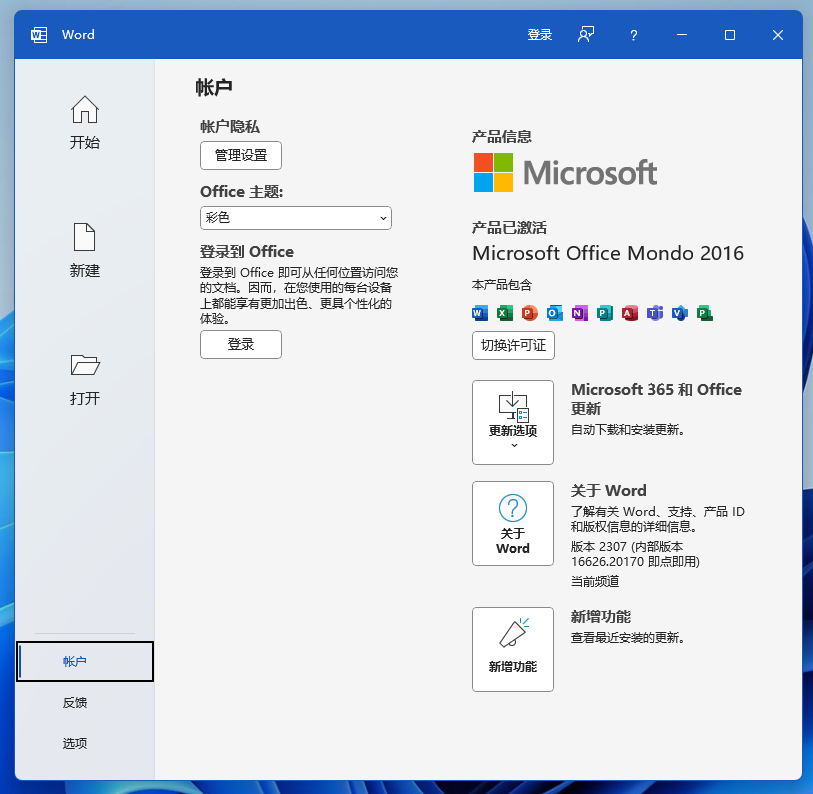Click Manage Settings (管理设置) button
The height and width of the screenshot is (794, 813).
click(241, 155)
